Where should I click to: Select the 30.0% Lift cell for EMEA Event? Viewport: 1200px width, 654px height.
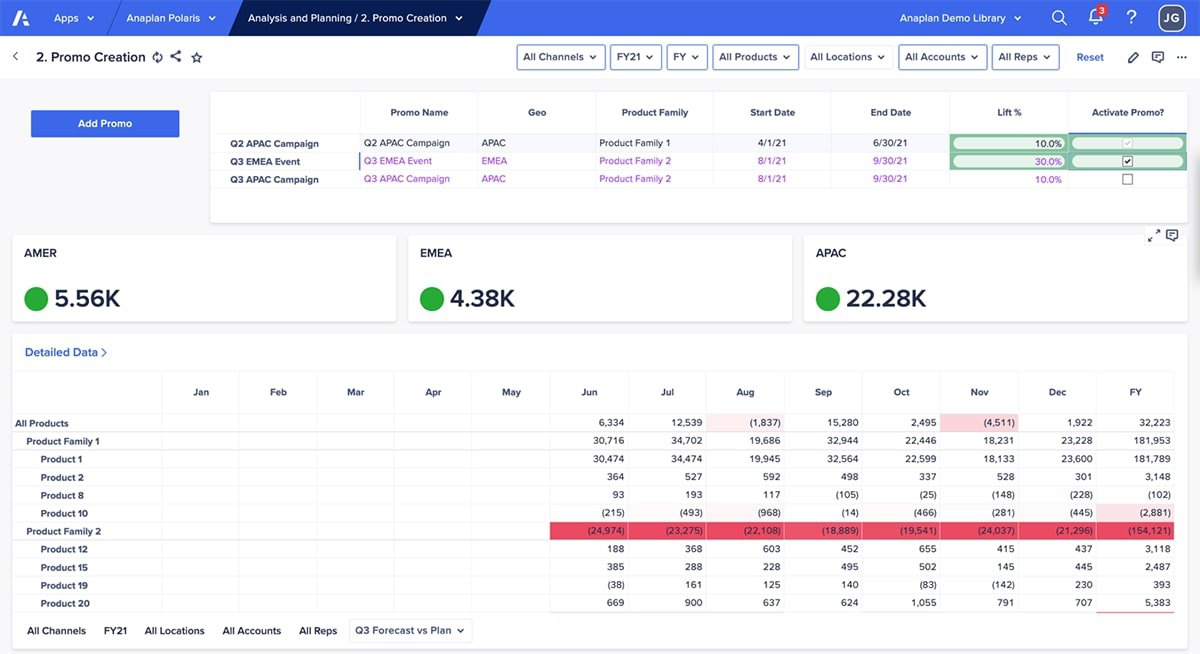tap(1007, 161)
